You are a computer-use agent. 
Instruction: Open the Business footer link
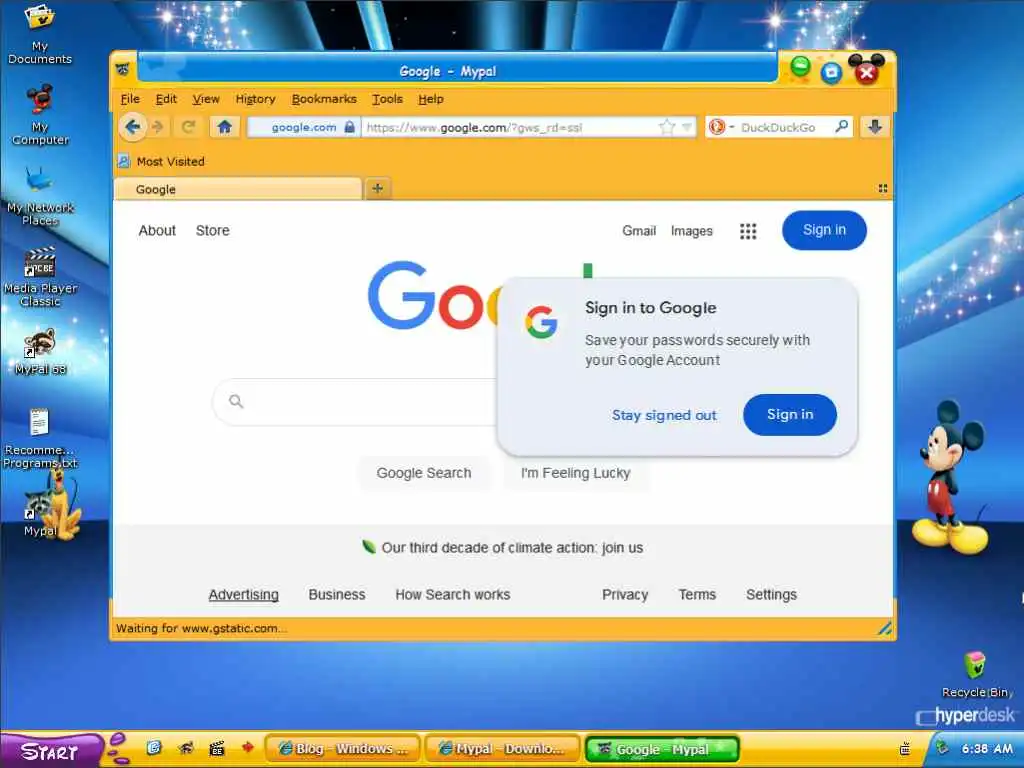tap(337, 594)
